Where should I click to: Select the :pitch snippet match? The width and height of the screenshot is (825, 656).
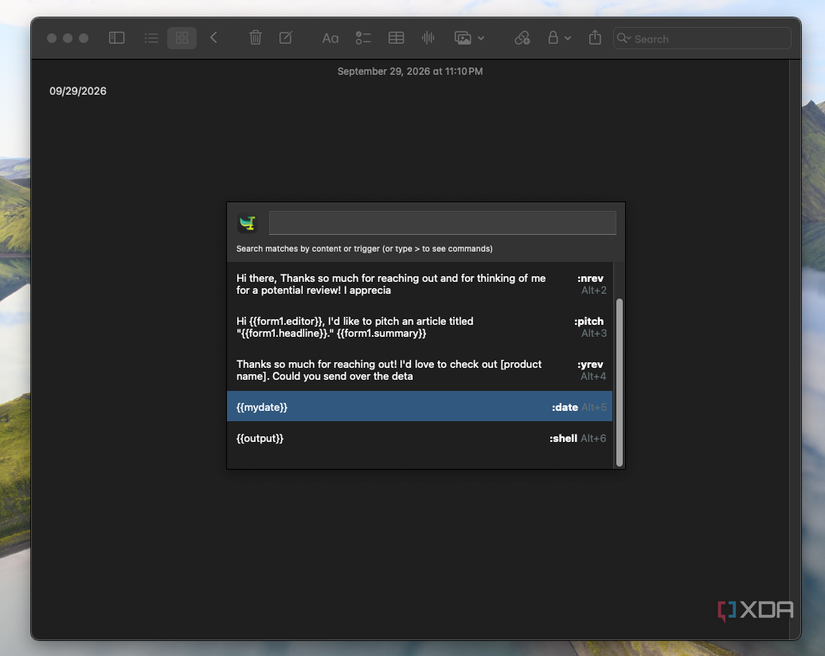click(420, 327)
